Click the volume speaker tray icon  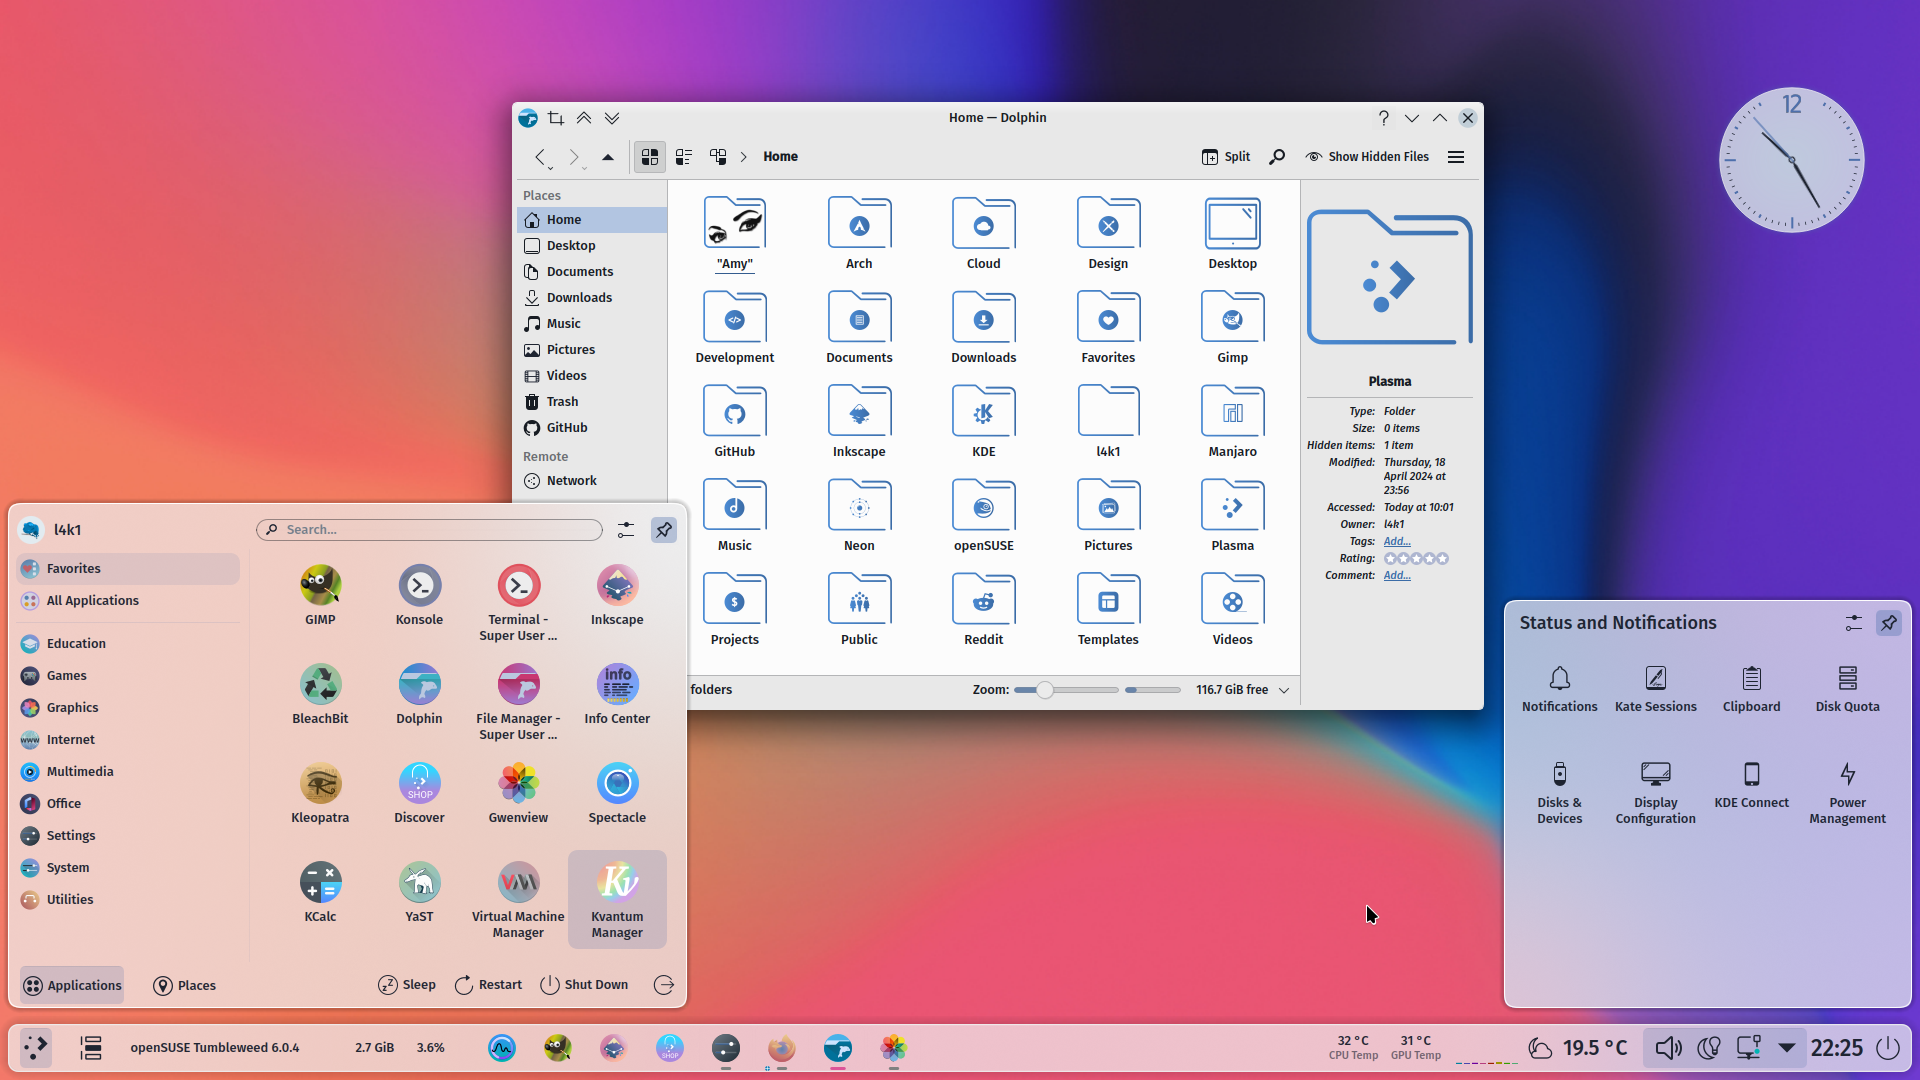tap(1668, 1048)
